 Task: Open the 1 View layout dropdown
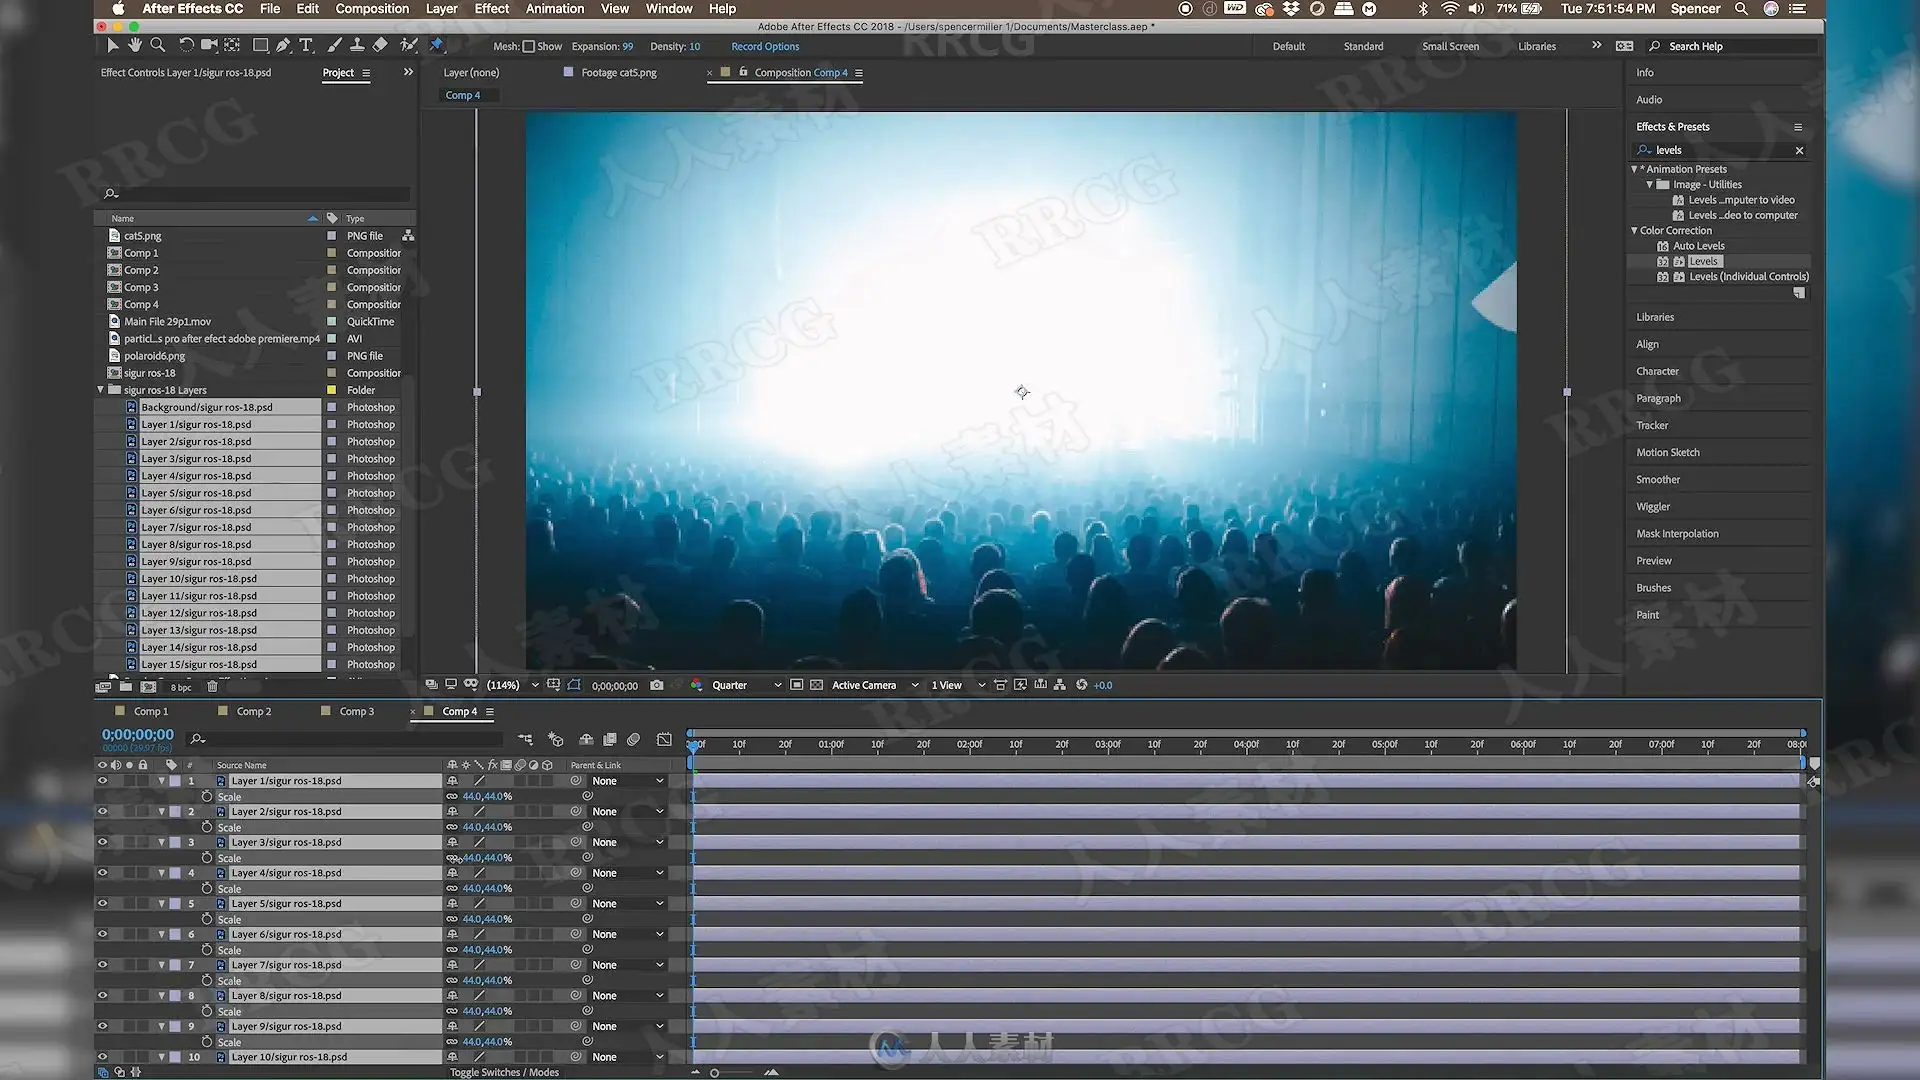(x=958, y=685)
